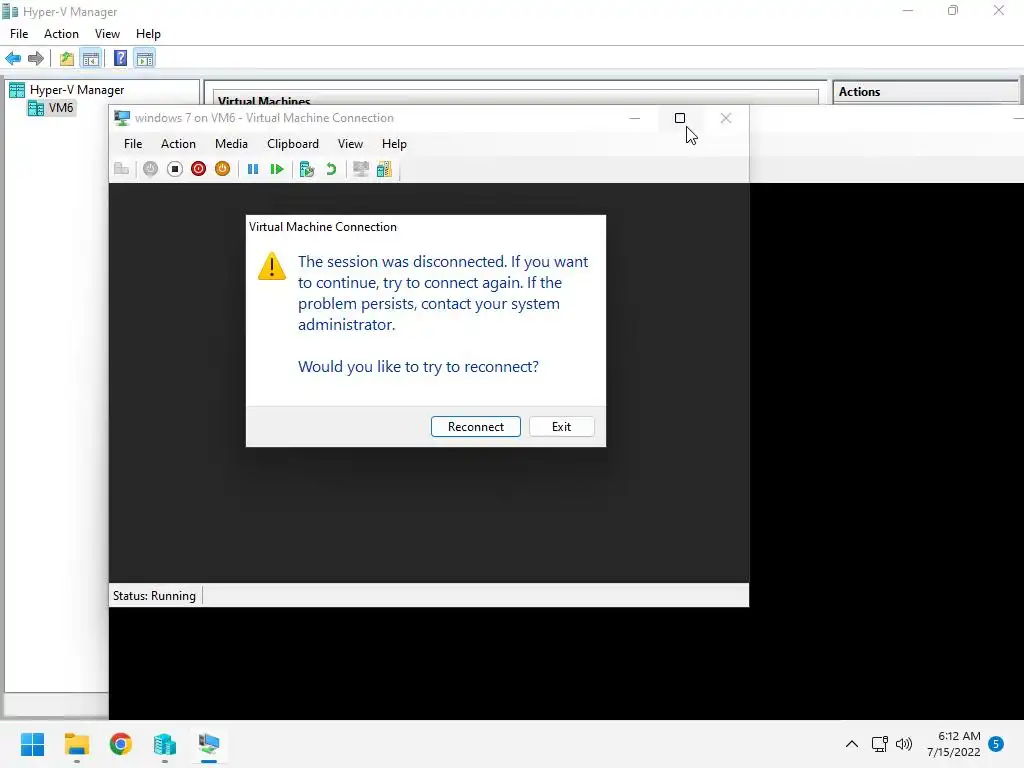
Task: Click the greyed Start power icon in VM toolbar
Action: (x=150, y=169)
